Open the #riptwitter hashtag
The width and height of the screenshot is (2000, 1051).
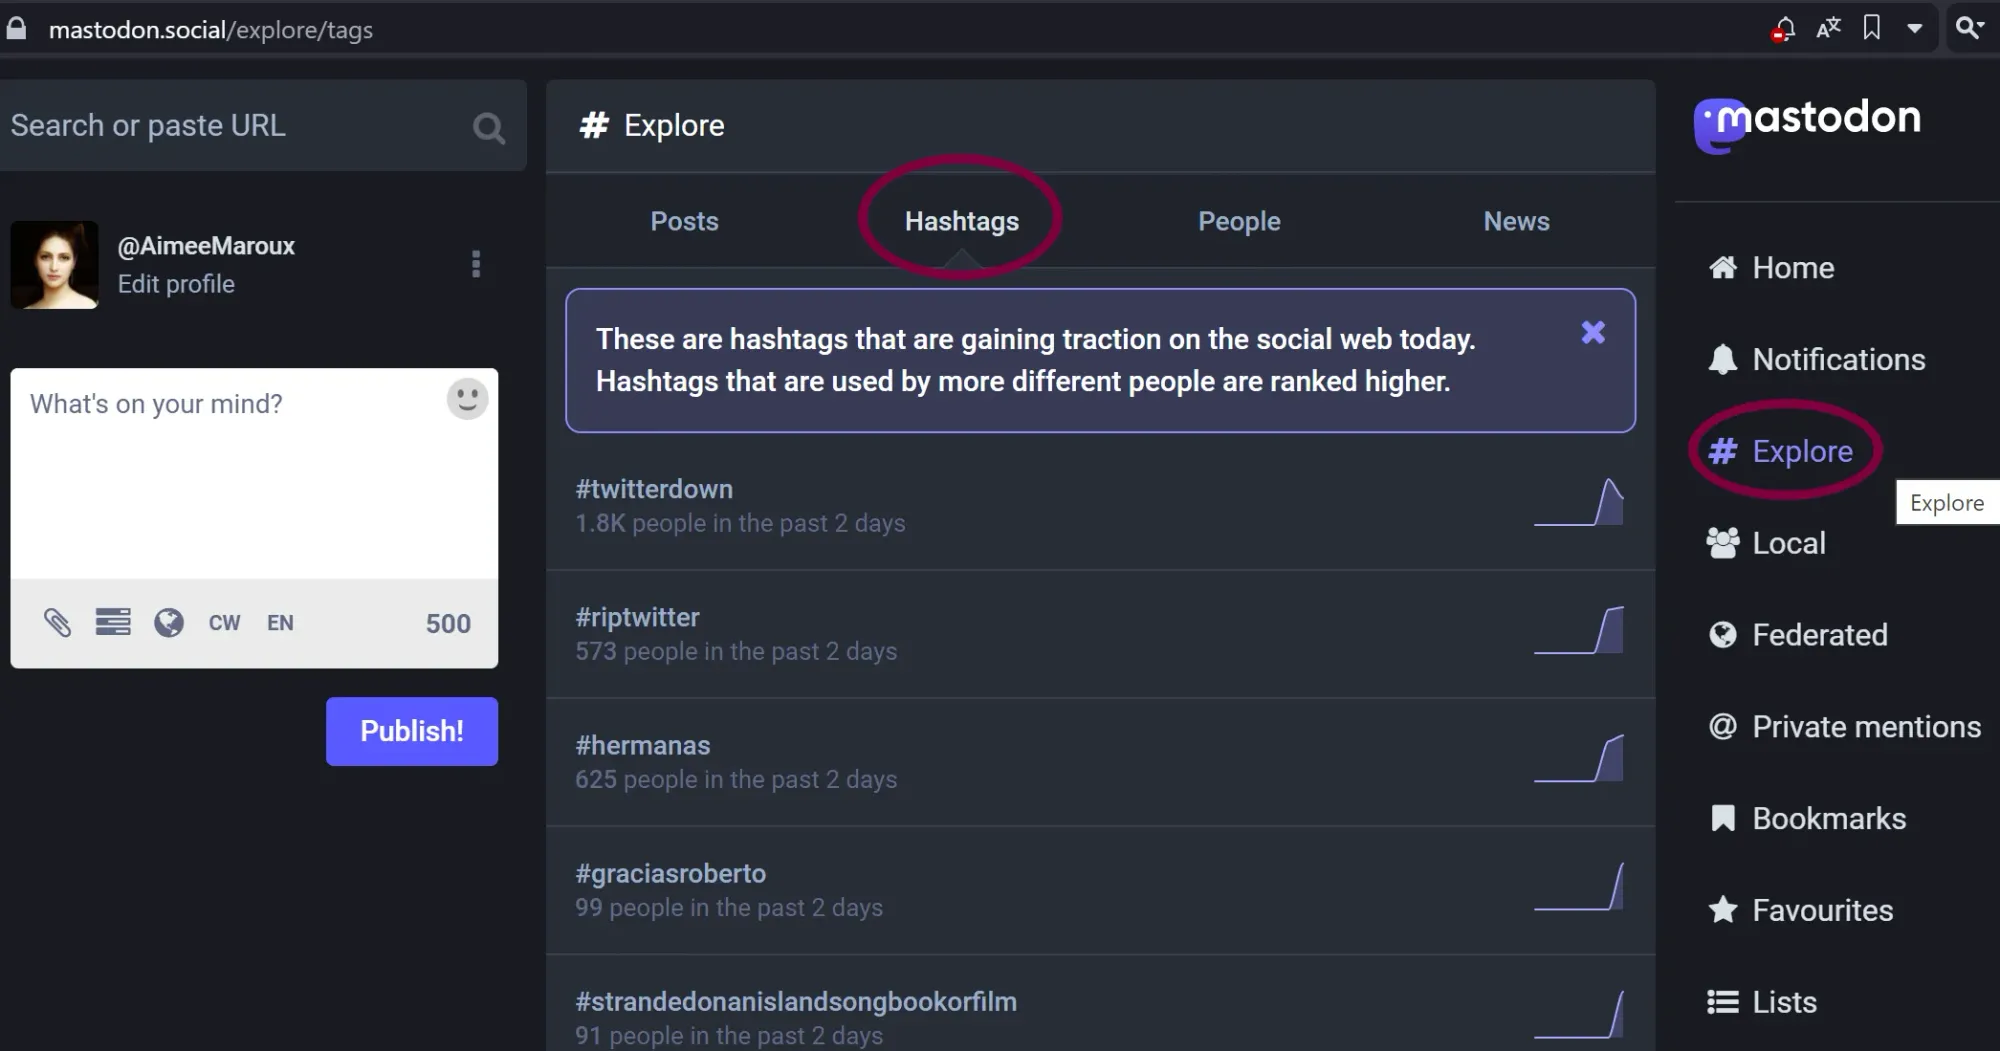[637, 617]
